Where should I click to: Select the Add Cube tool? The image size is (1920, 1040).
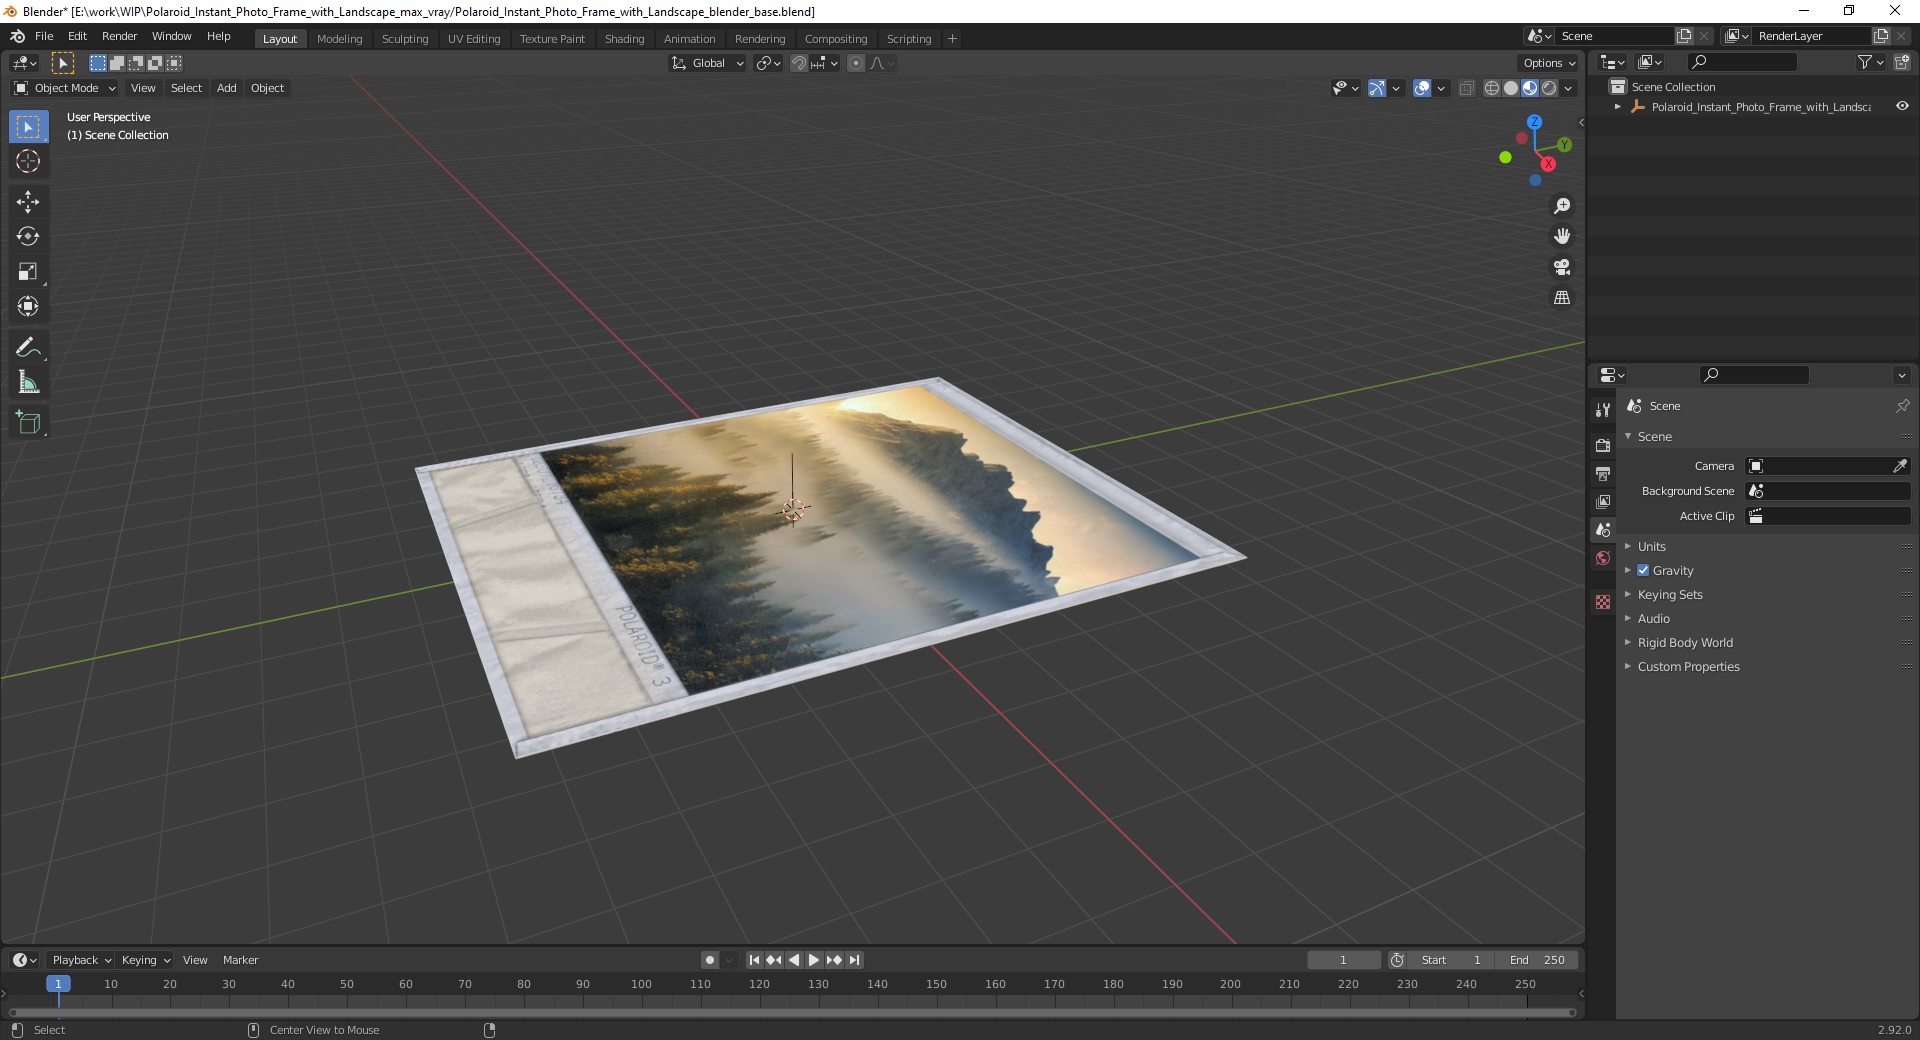(x=28, y=423)
